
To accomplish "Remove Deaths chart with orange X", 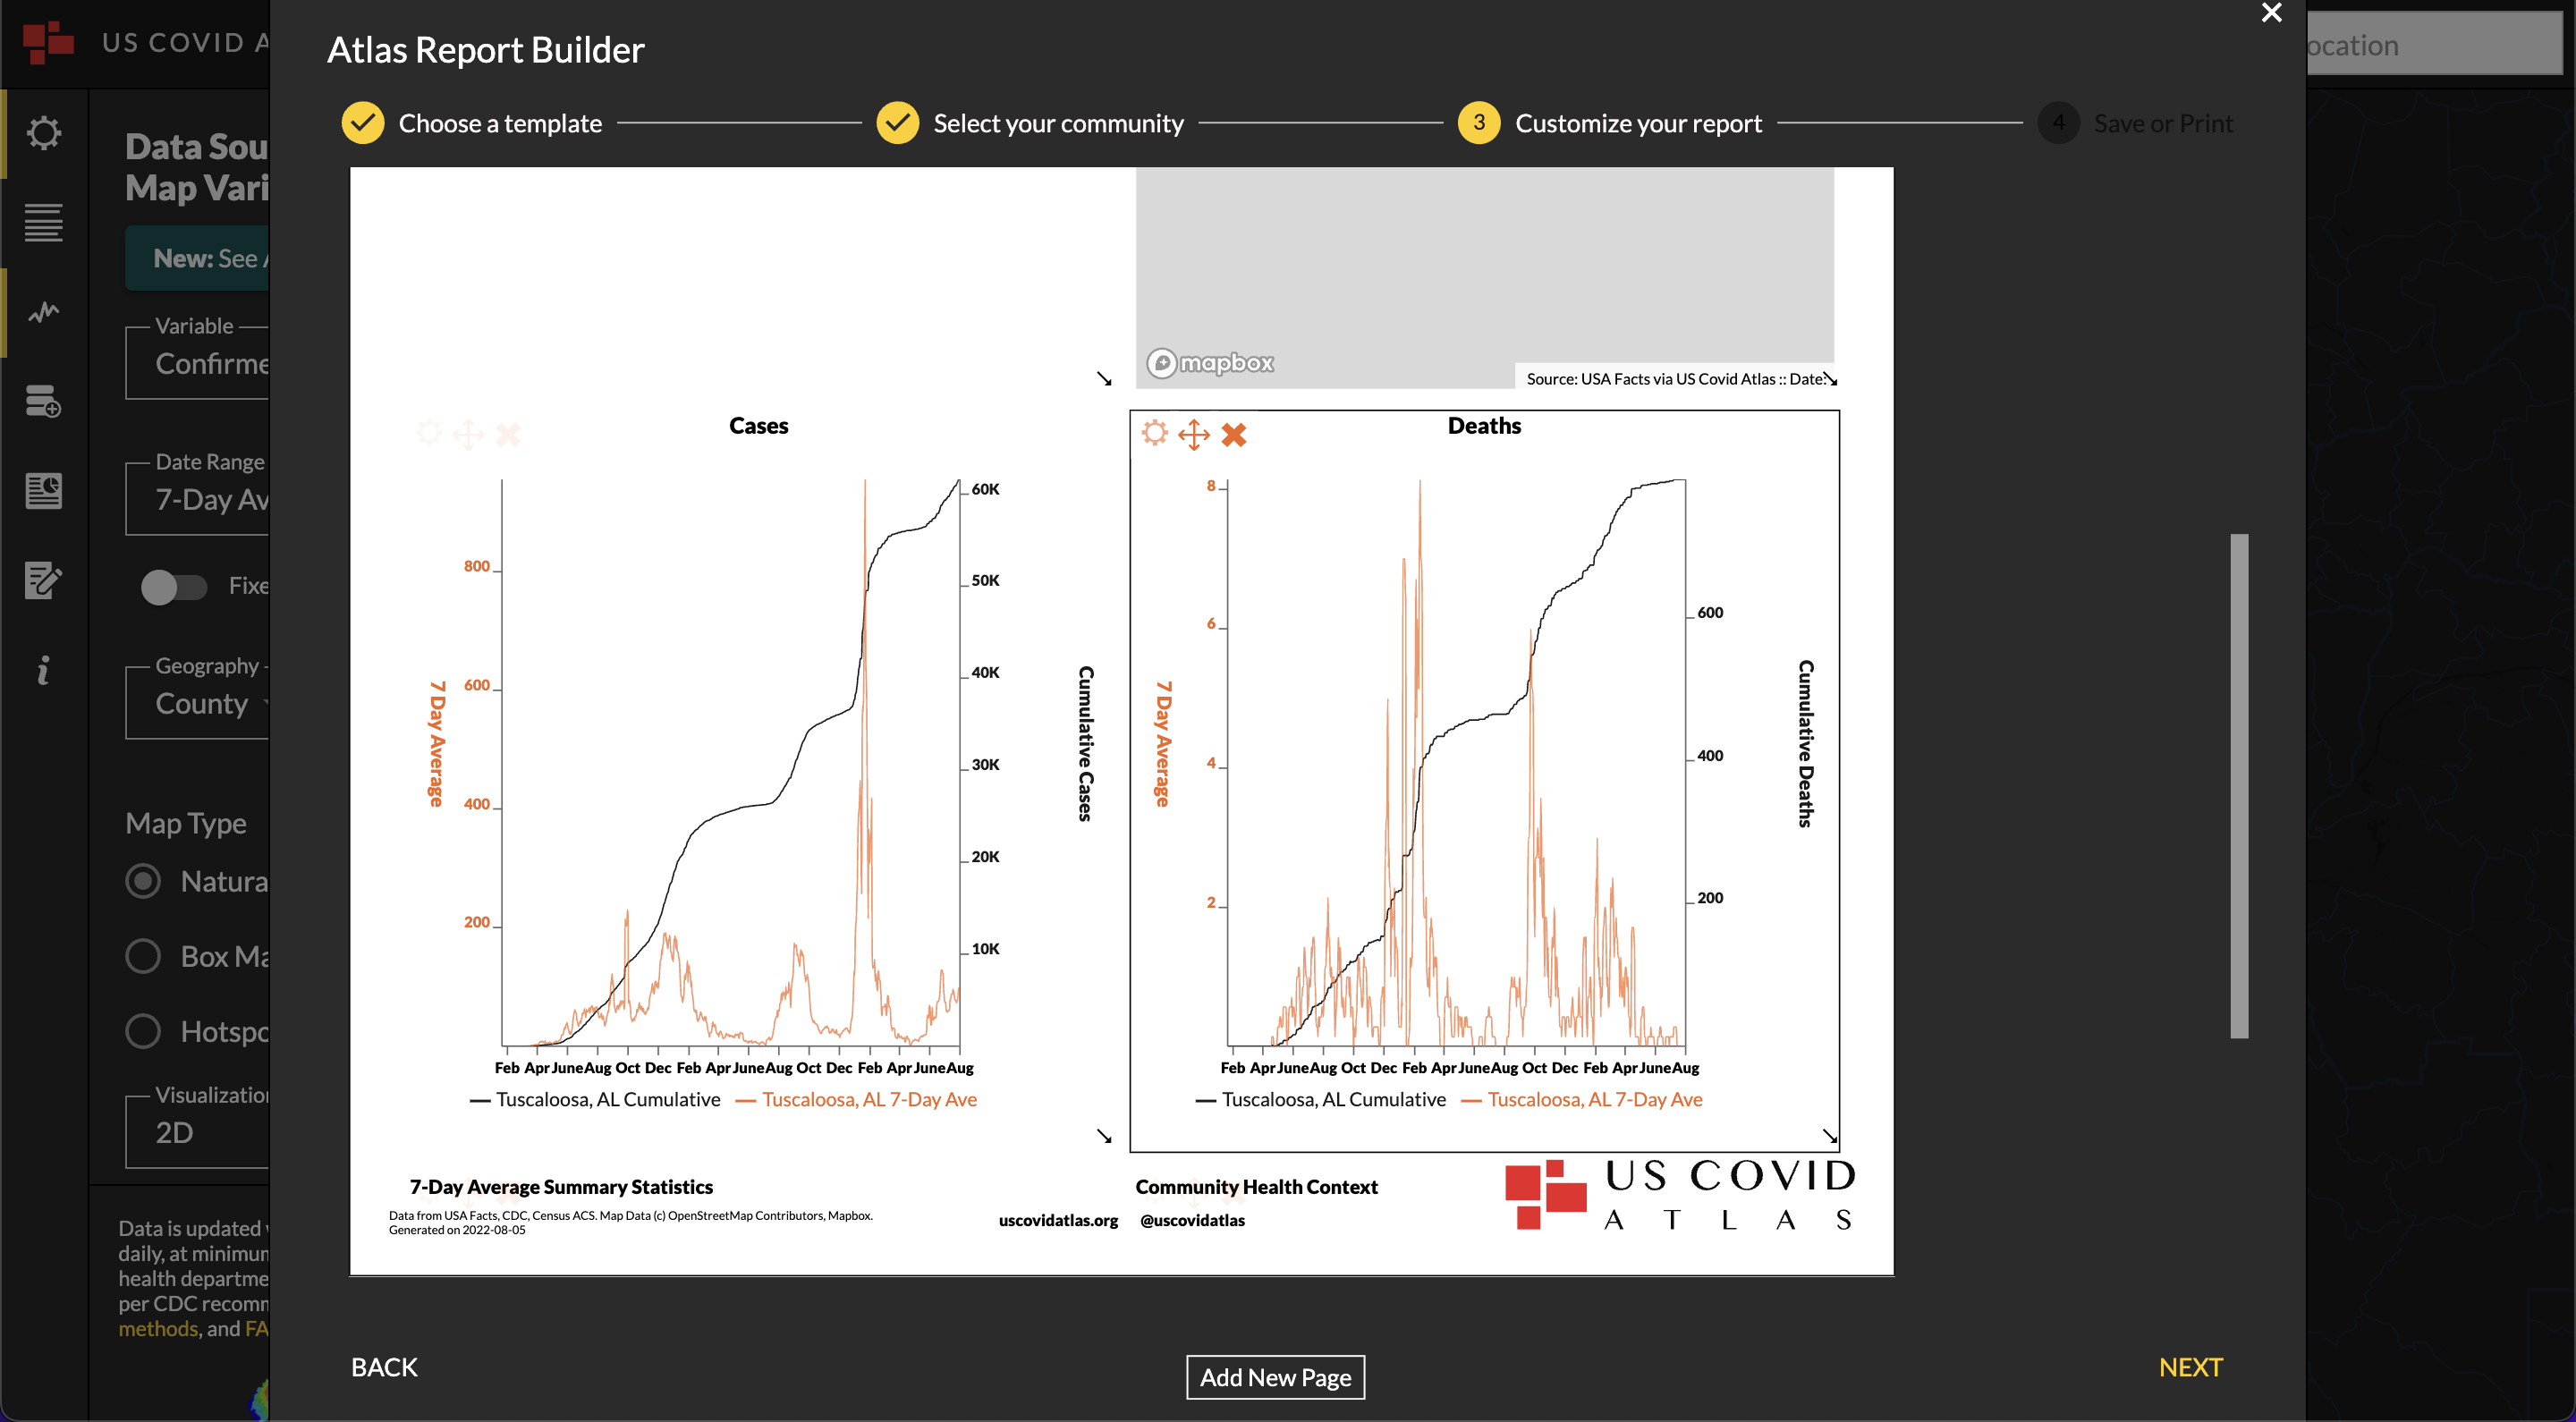I will pos(1234,434).
